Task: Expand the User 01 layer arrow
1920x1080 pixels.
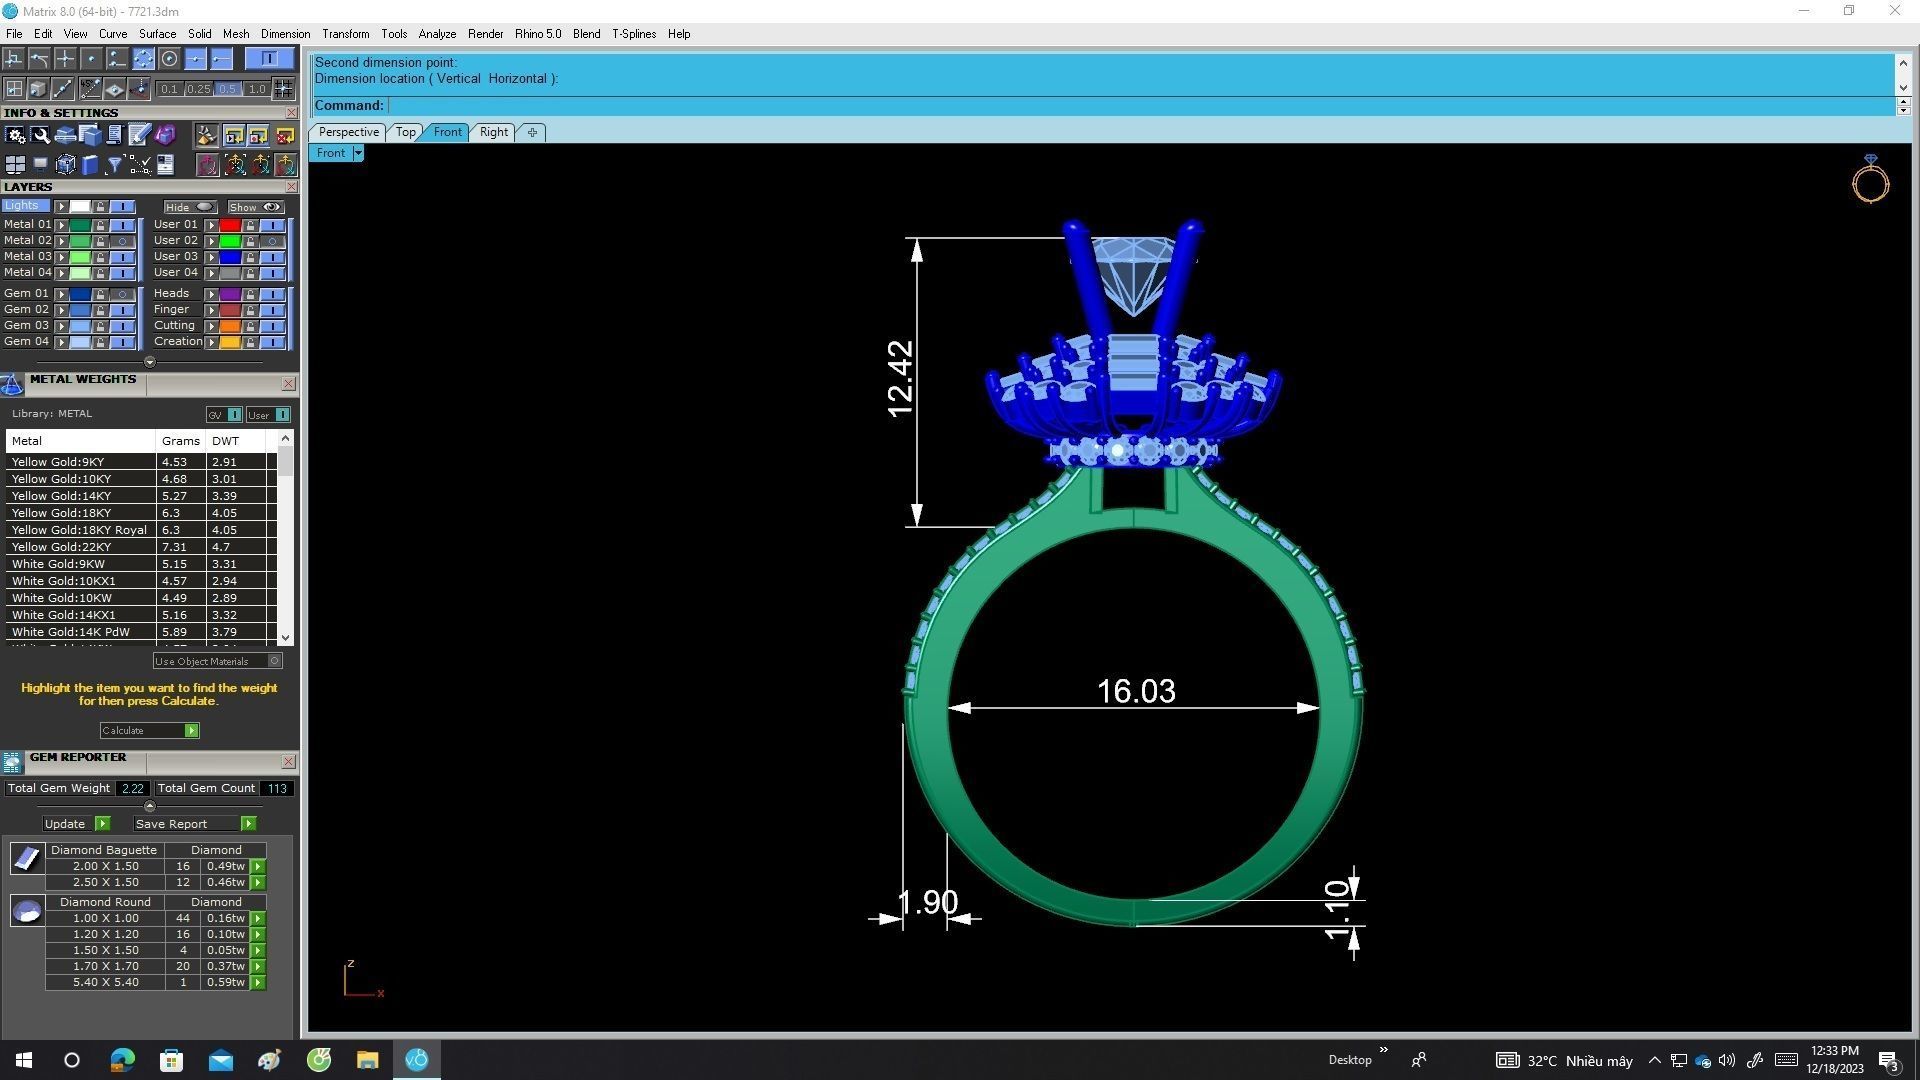Action: click(x=211, y=225)
